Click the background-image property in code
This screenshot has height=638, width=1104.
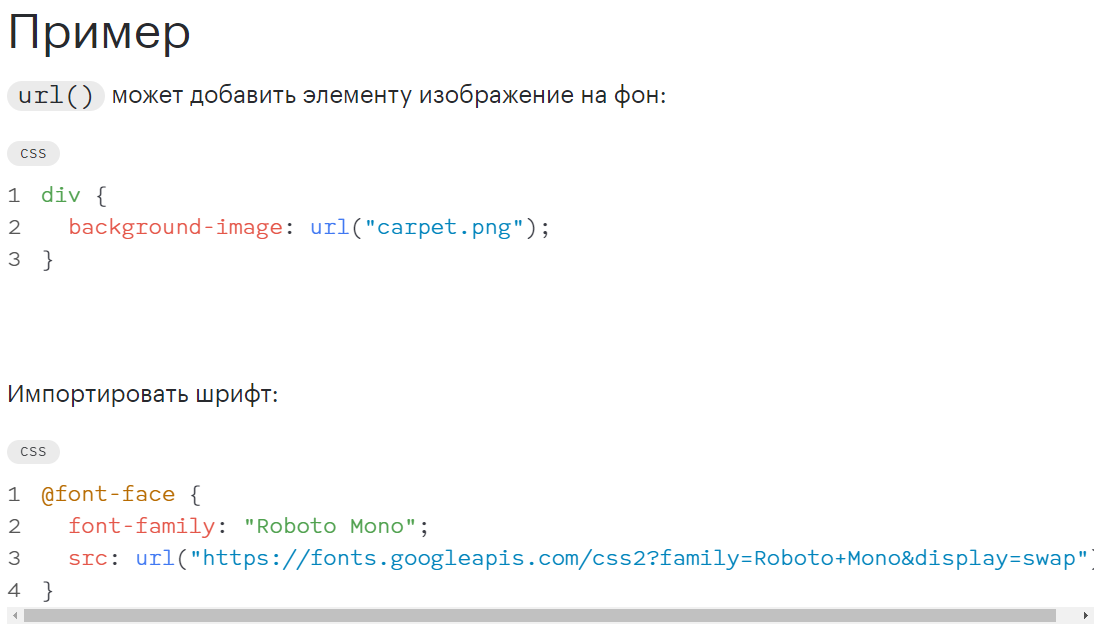pyautogui.click(x=175, y=227)
